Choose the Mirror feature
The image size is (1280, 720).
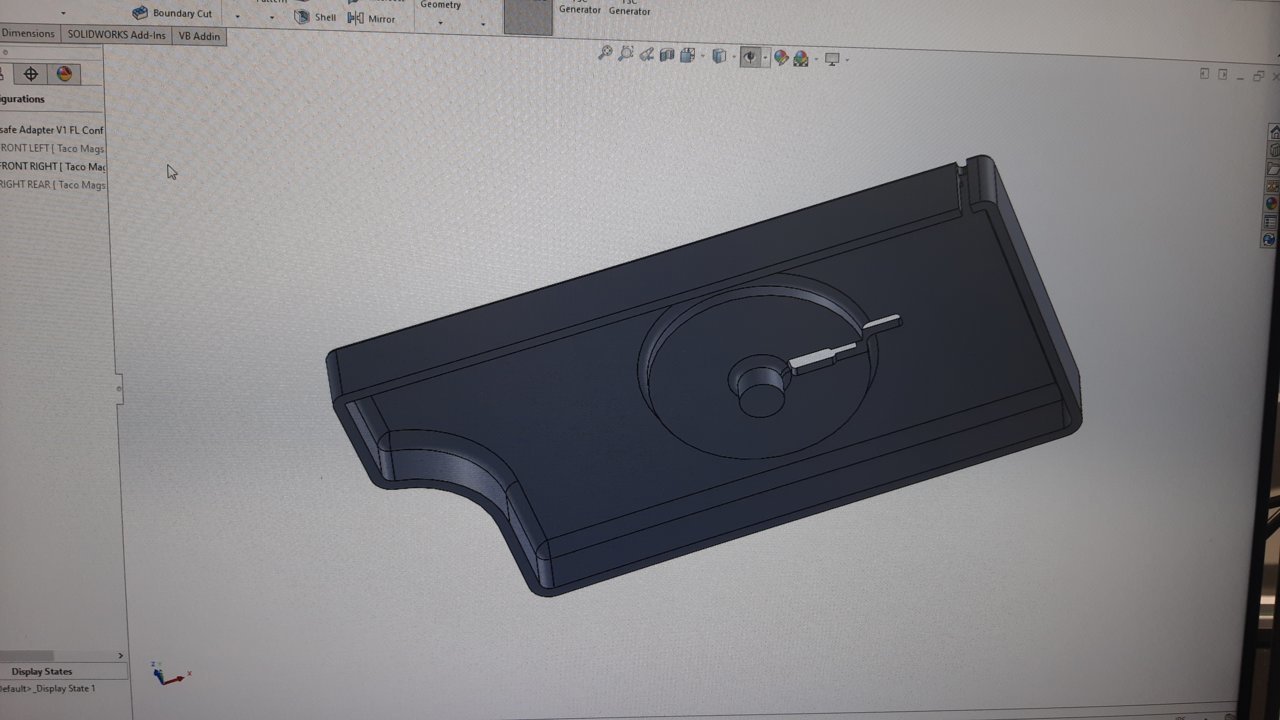(x=371, y=18)
